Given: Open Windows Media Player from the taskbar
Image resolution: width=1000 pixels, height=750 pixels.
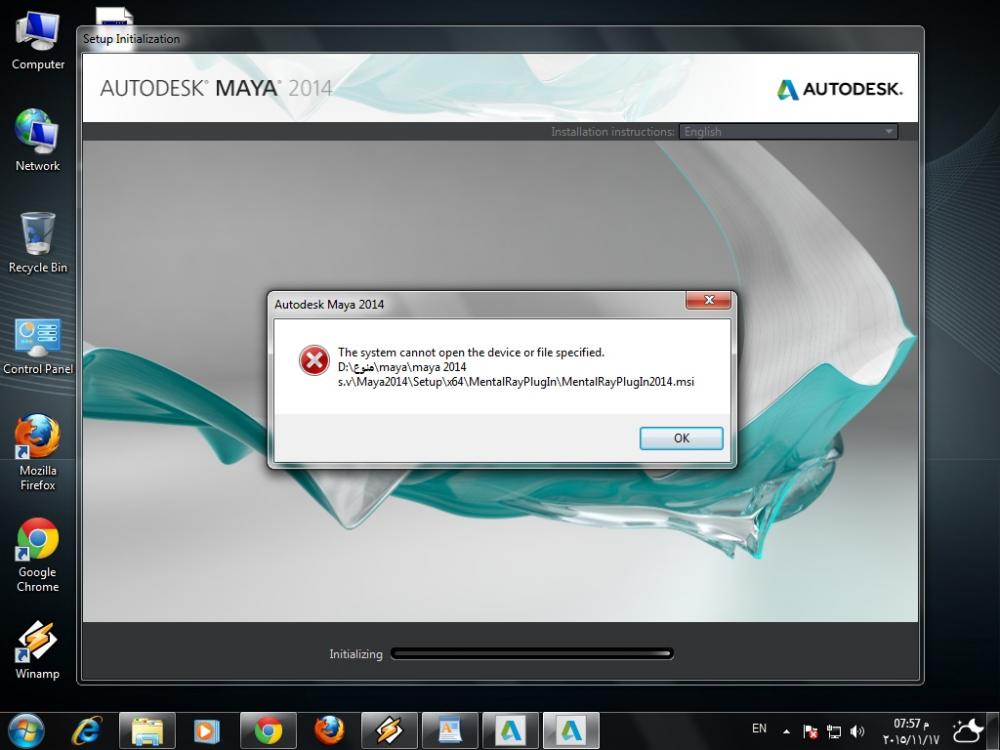Looking at the screenshot, I should 207,731.
